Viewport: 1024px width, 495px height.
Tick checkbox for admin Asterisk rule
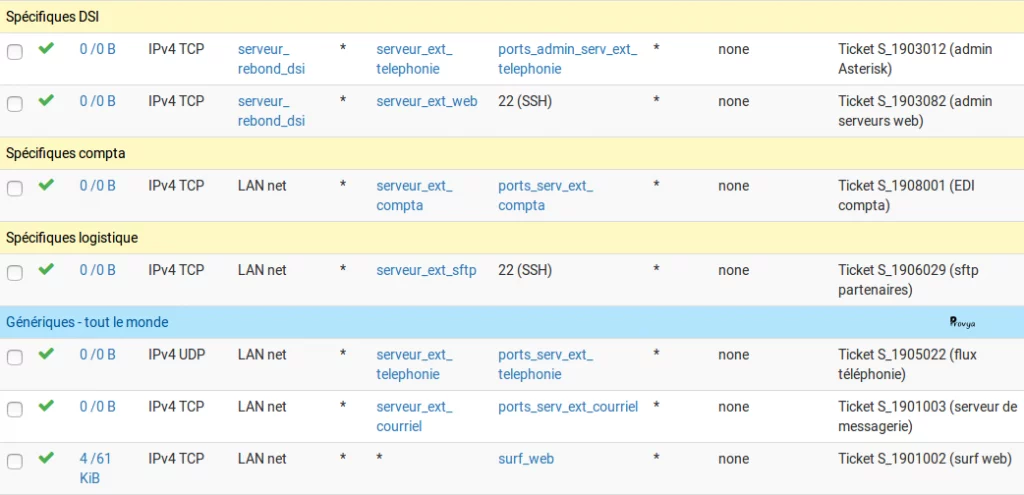click(x=14, y=52)
